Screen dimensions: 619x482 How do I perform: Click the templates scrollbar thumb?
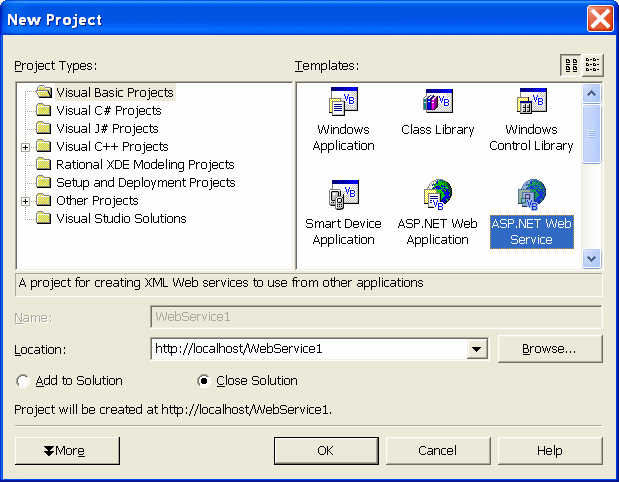[591, 134]
